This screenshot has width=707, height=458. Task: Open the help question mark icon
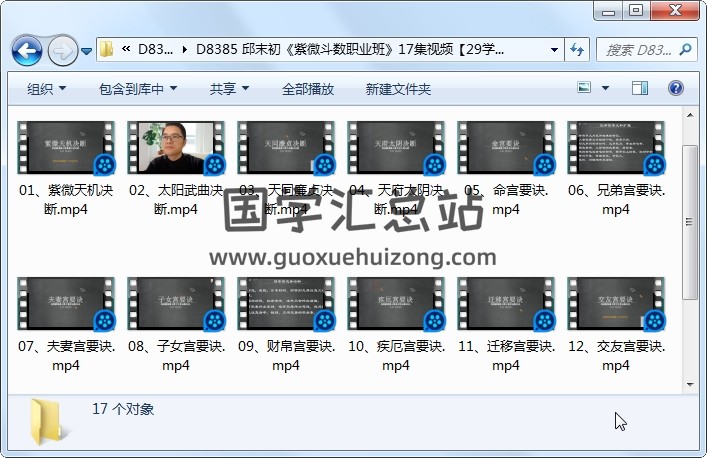coord(676,89)
